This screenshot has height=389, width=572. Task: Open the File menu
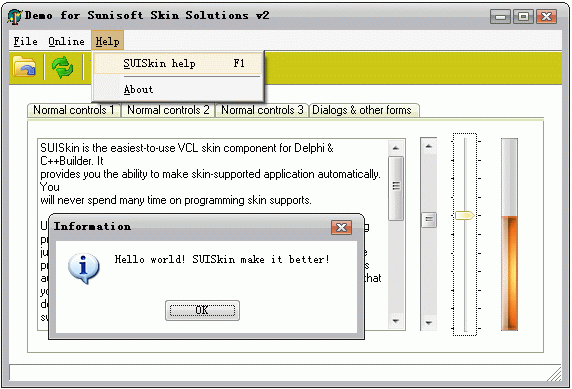pos(25,41)
